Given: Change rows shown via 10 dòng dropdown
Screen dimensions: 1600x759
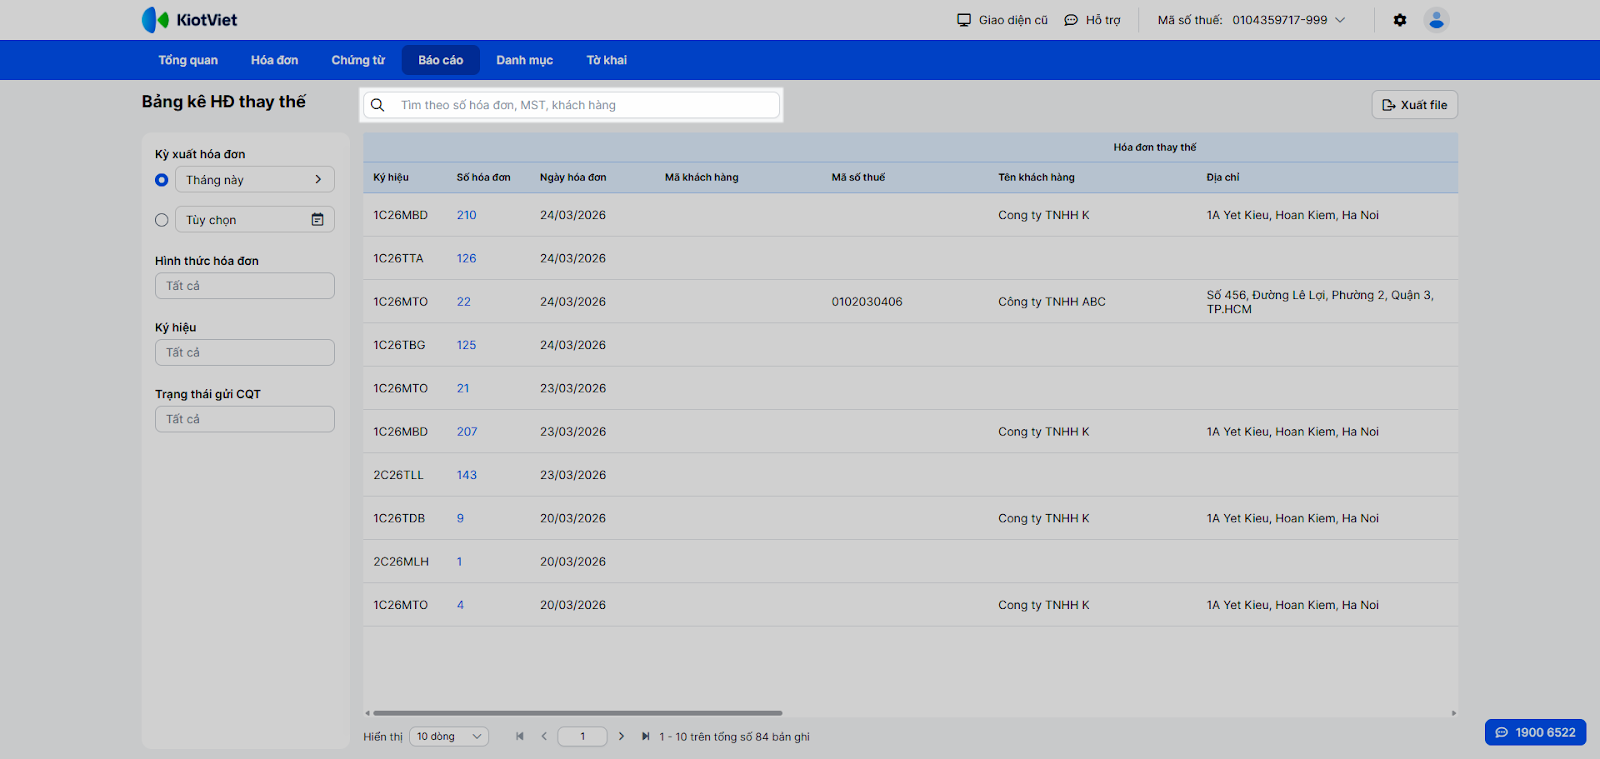Looking at the screenshot, I should pos(449,737).
